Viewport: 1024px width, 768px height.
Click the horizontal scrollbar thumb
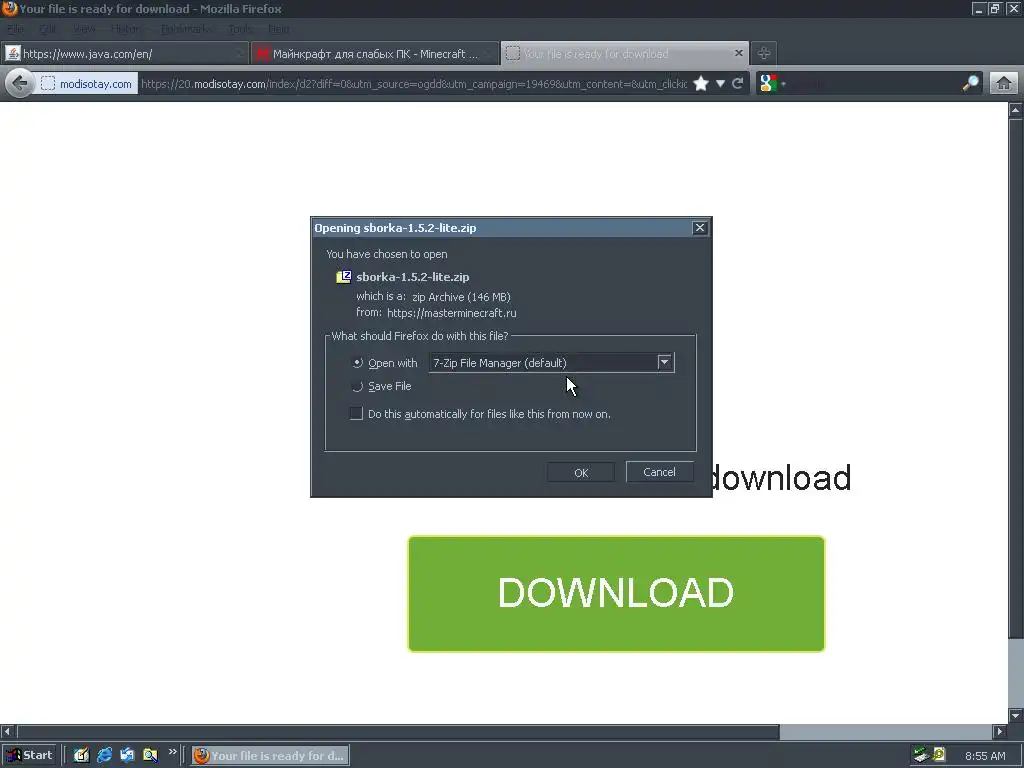click(398, 731)
